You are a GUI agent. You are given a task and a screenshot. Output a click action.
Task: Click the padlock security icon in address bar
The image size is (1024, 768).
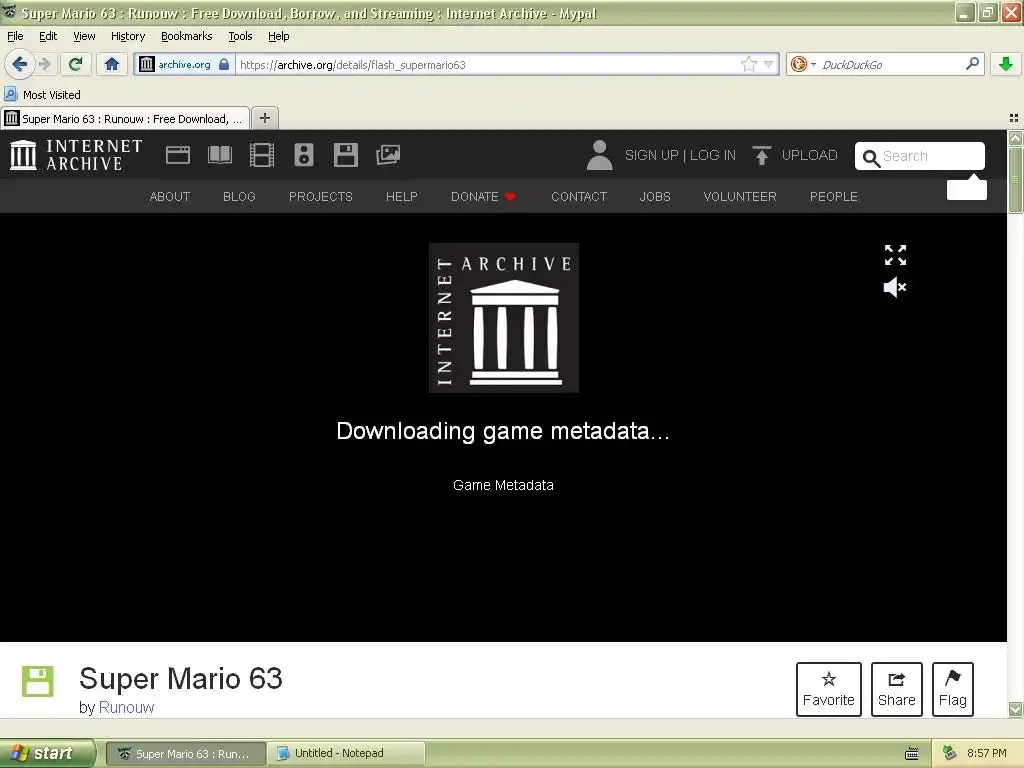point(224,64)
